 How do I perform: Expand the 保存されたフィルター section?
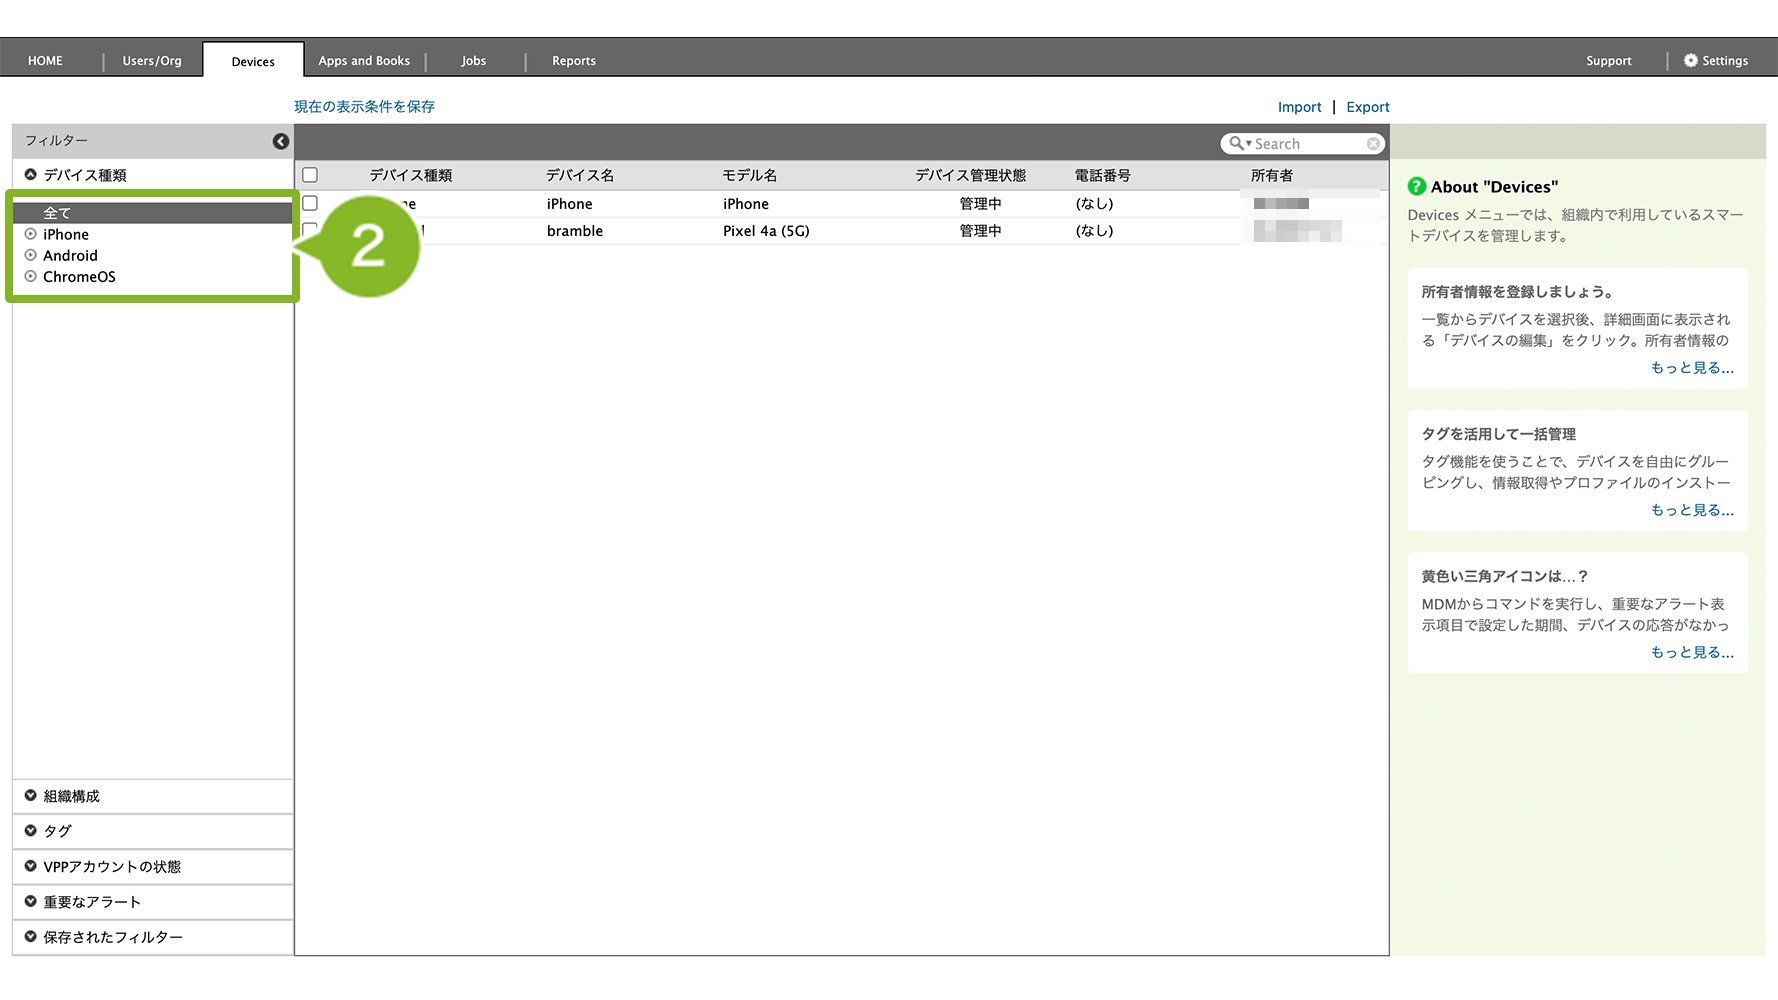pyautogui.click(x=31, y=937)
